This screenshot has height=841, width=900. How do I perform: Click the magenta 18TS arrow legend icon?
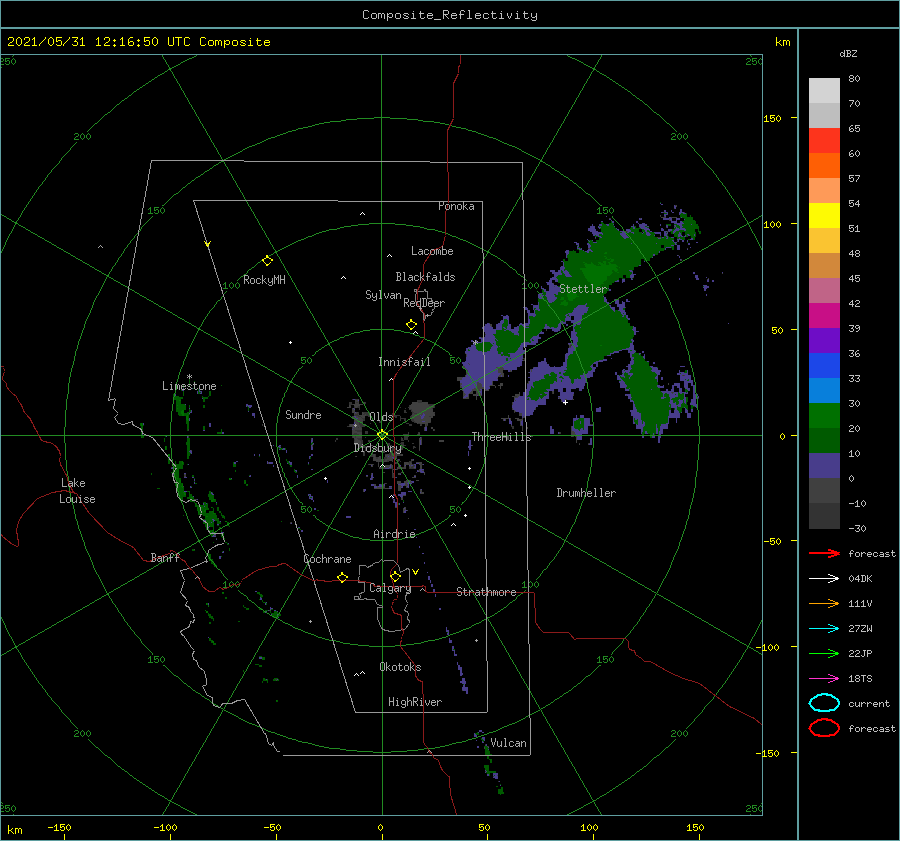(824, 679)
